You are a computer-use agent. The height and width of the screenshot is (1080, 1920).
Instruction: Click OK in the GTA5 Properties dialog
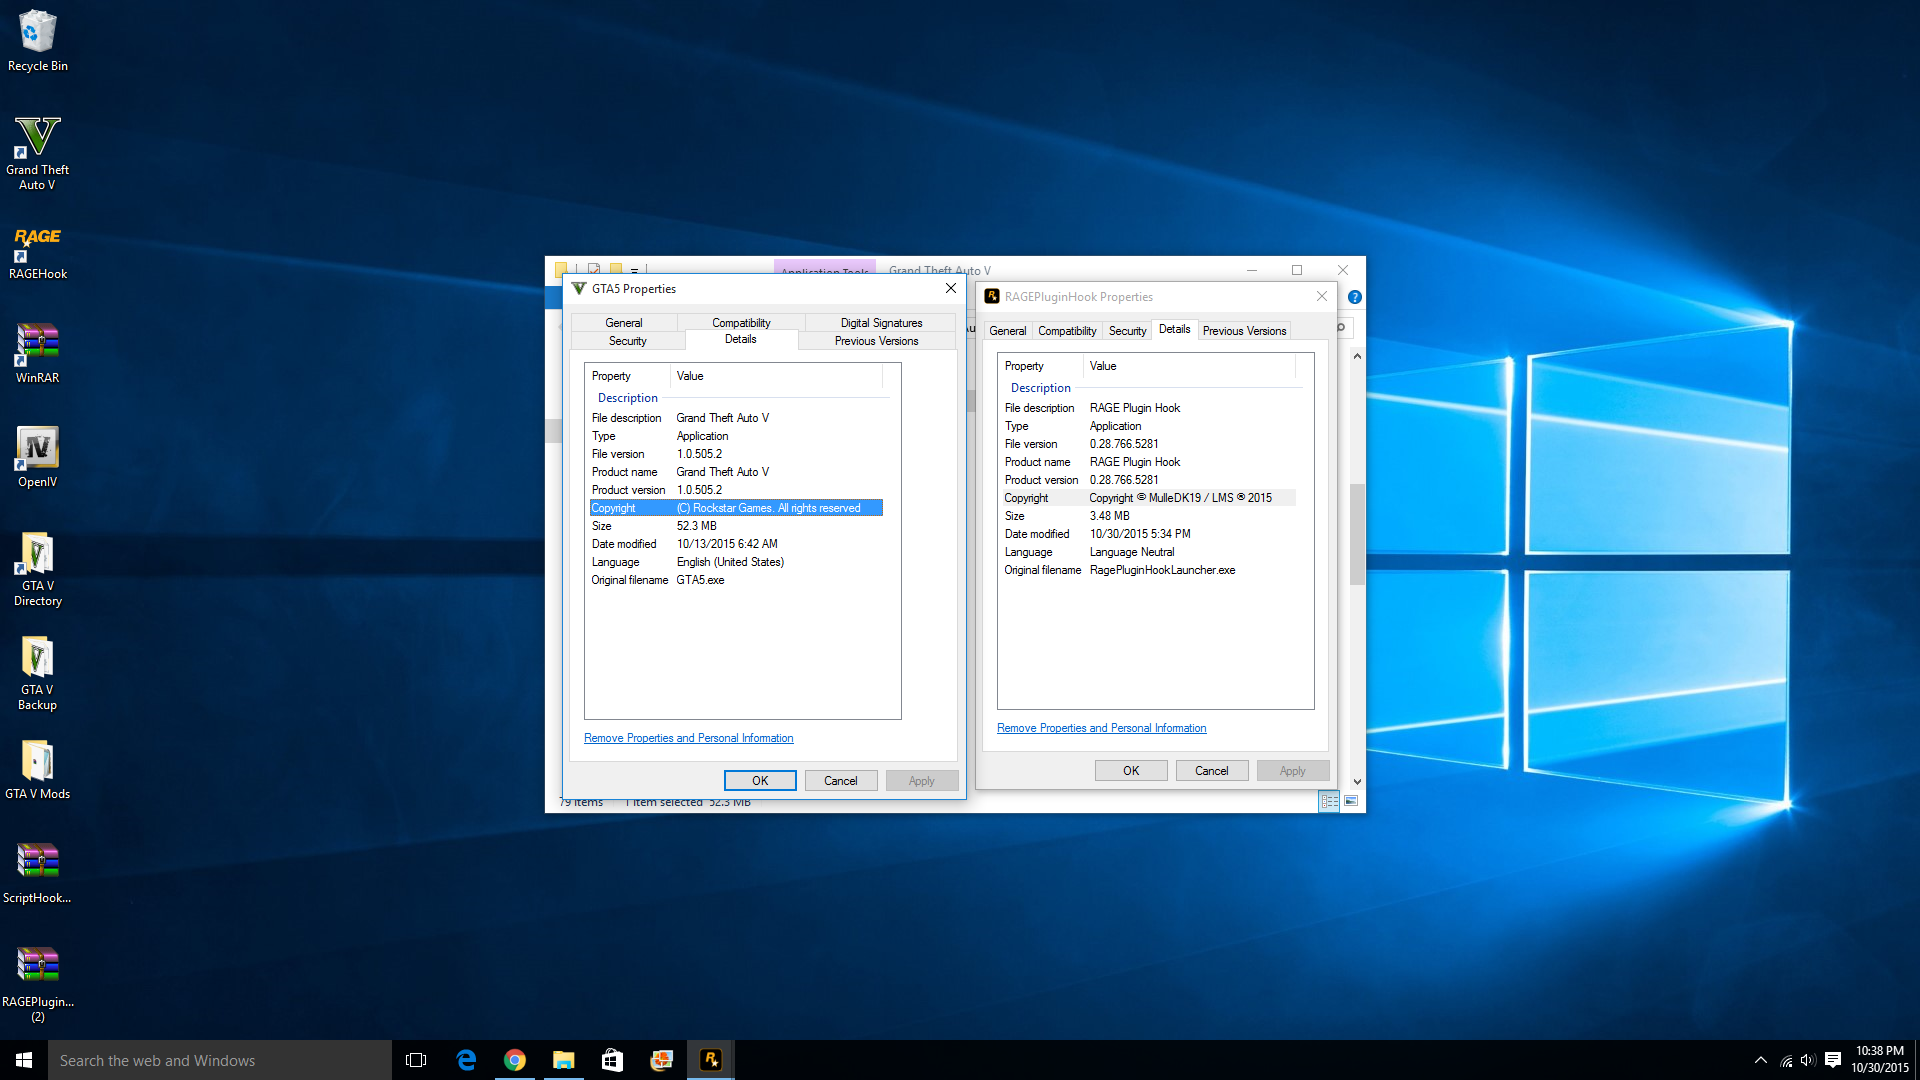pos(760,781)
